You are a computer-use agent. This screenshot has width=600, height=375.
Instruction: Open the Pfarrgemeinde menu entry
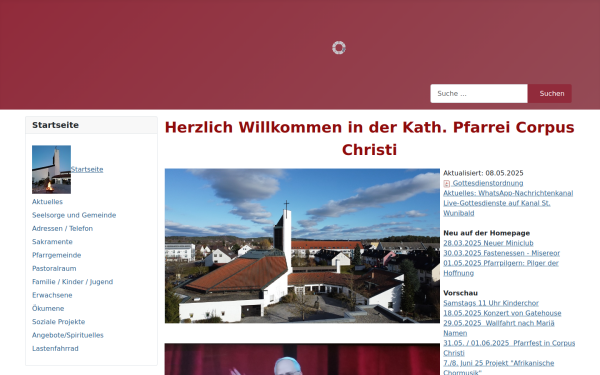point(57,255)
